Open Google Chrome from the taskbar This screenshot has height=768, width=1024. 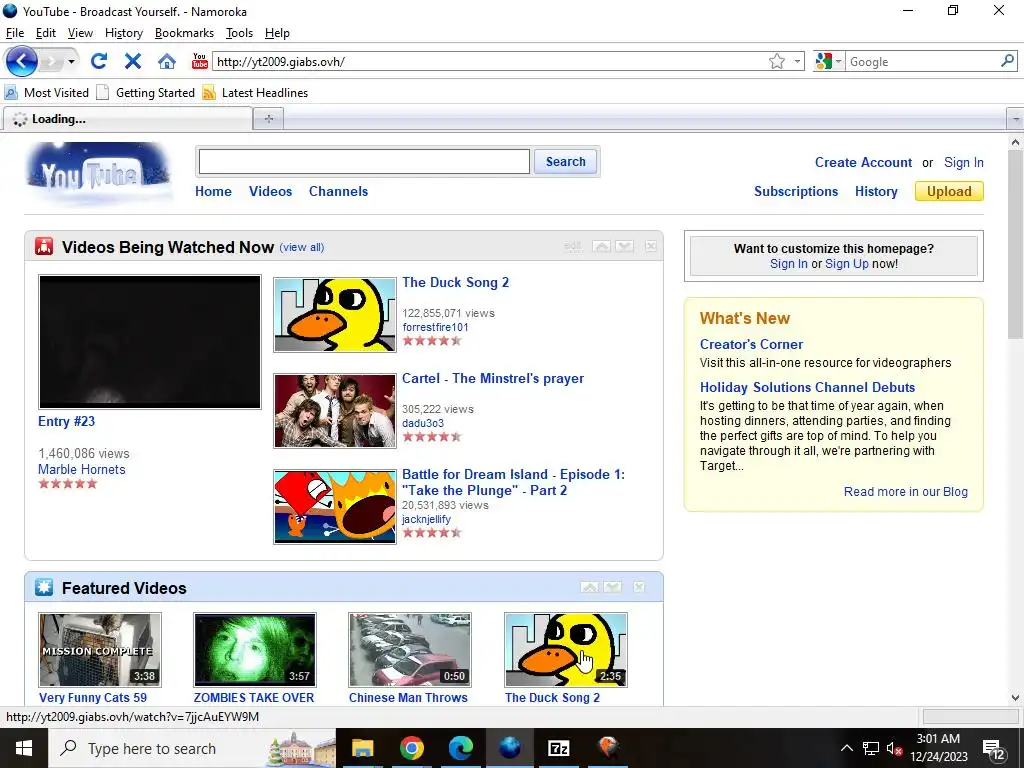coord(411,748)
